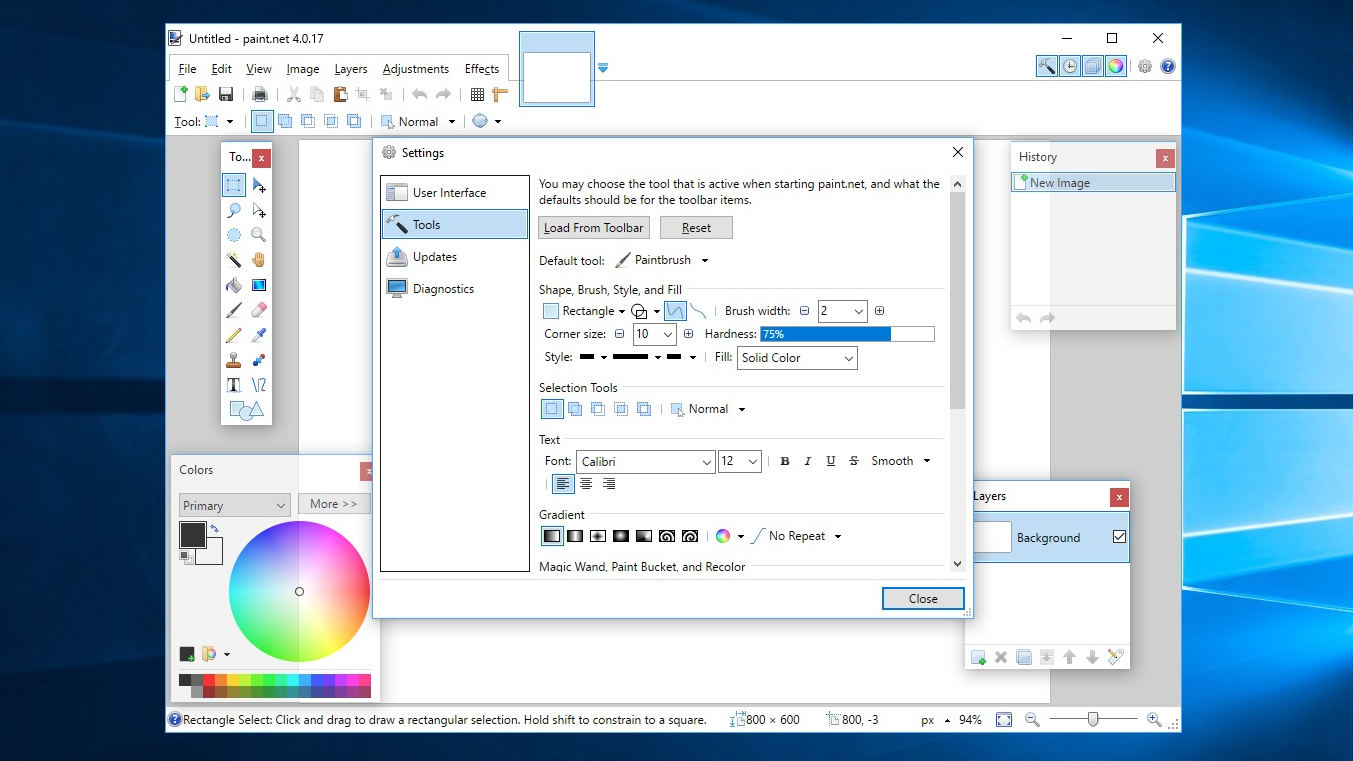Toggle Strikethrough in Settings text options
The image size is (1353, 761).
coord(854,461)
